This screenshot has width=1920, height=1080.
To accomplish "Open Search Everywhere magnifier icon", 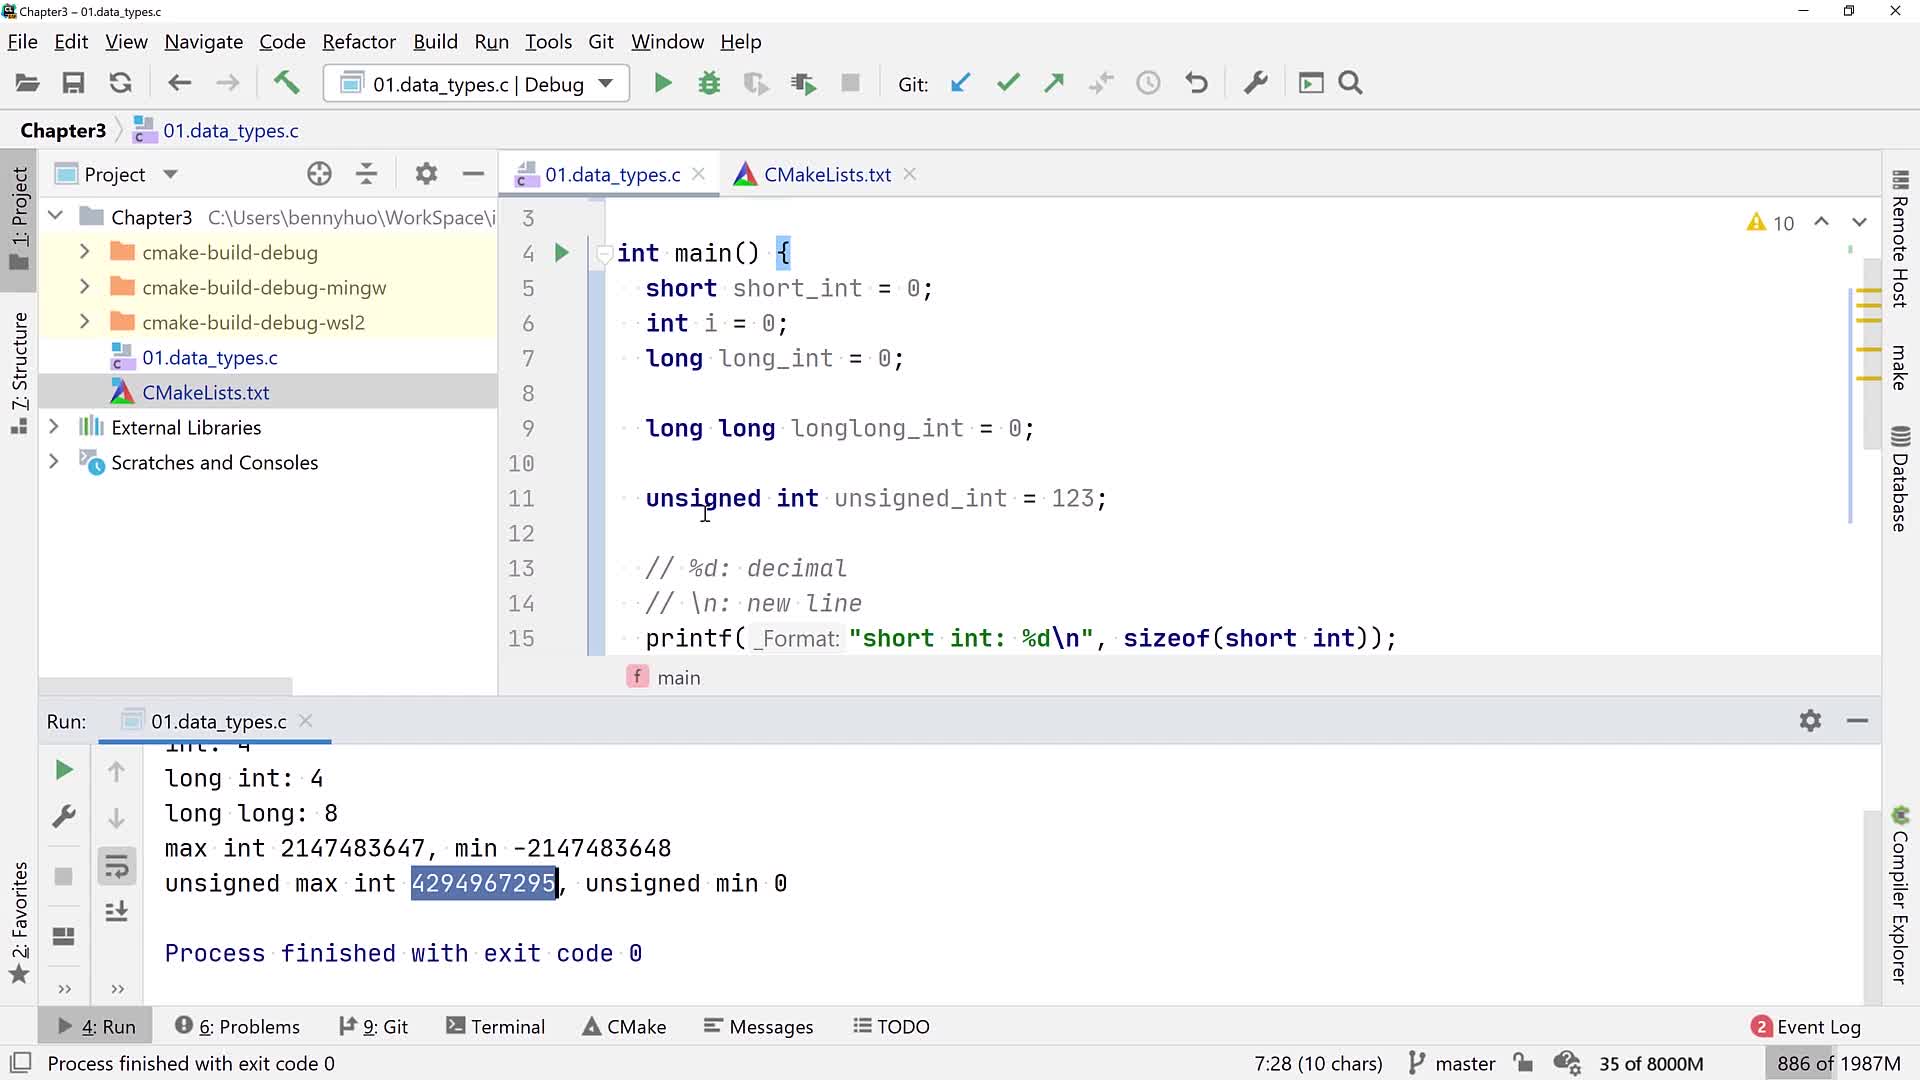I will (1351, 83).
